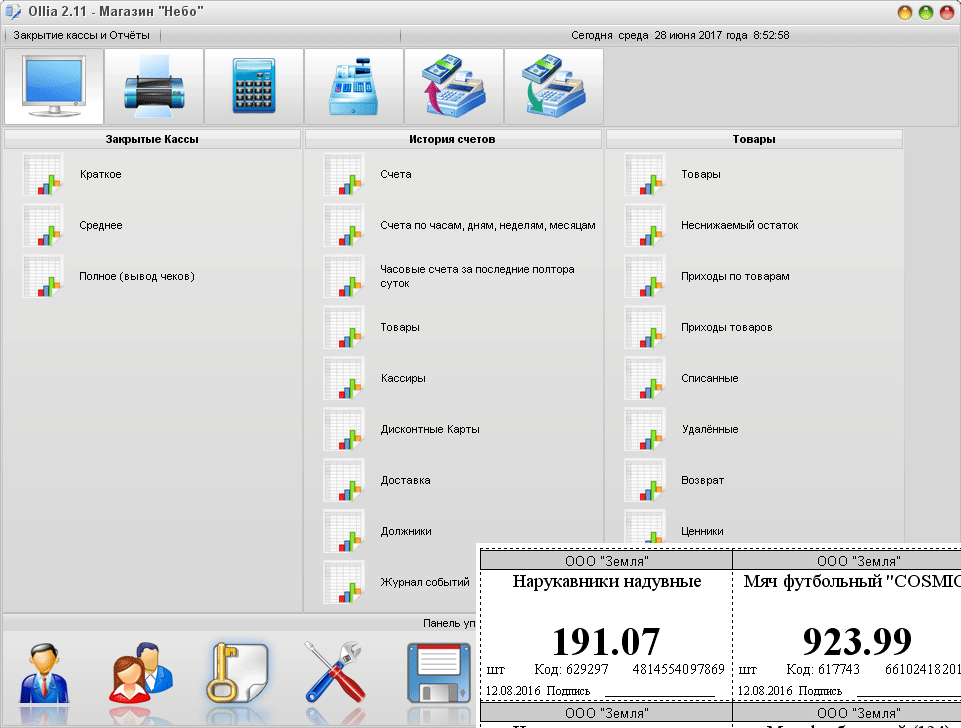Click the date and time status text

coord(680,36)
